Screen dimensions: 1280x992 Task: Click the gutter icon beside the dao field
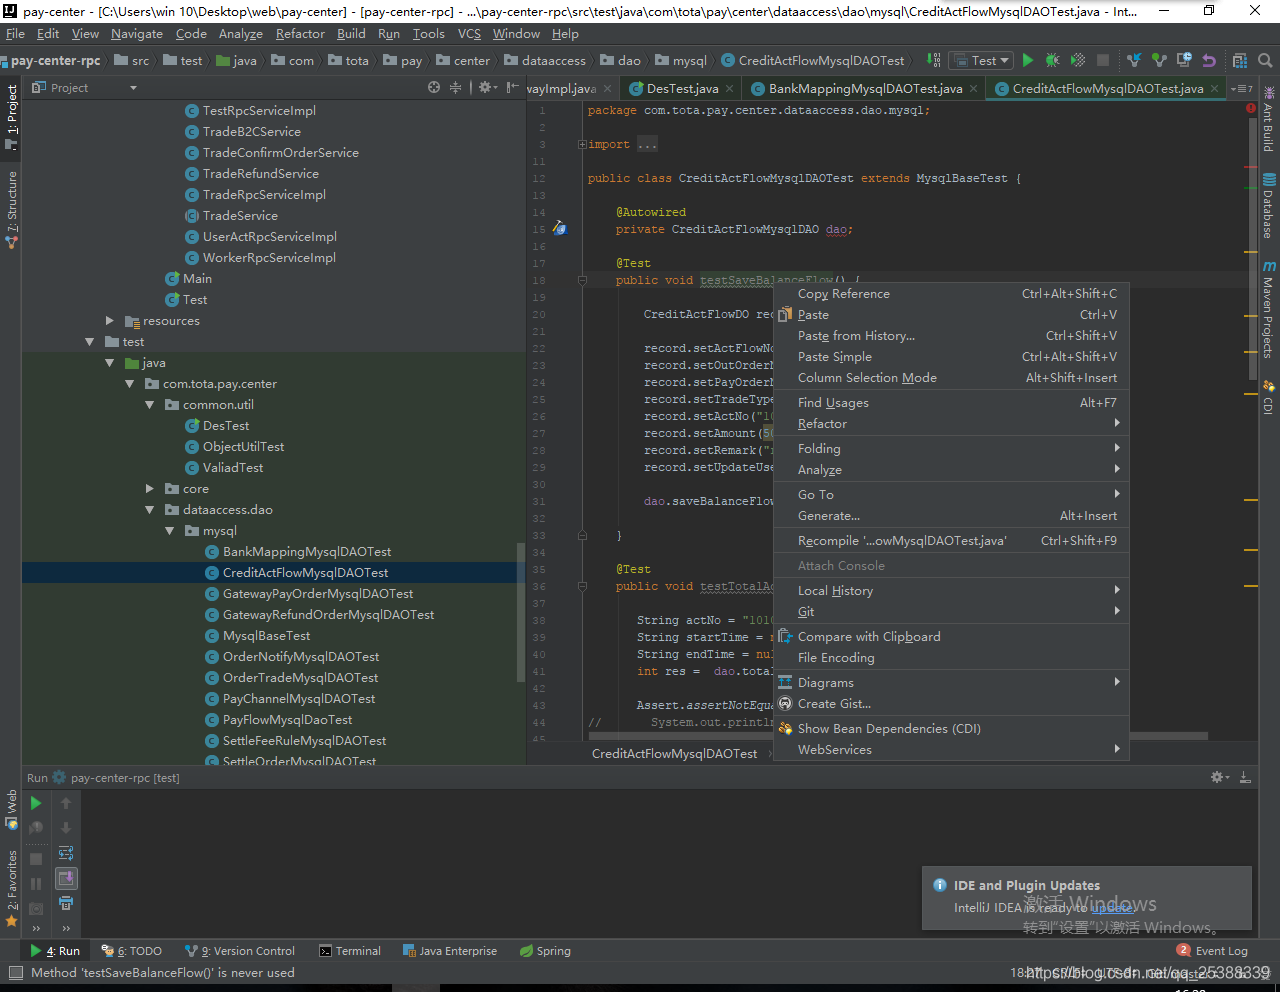(x=560, y=229)
